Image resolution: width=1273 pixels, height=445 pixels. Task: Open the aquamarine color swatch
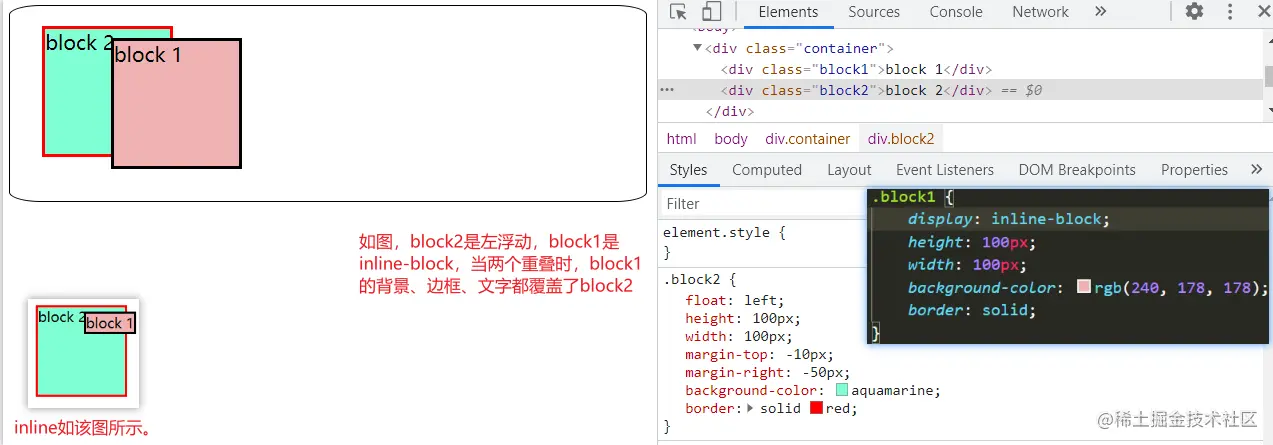[x=841, y=390]
